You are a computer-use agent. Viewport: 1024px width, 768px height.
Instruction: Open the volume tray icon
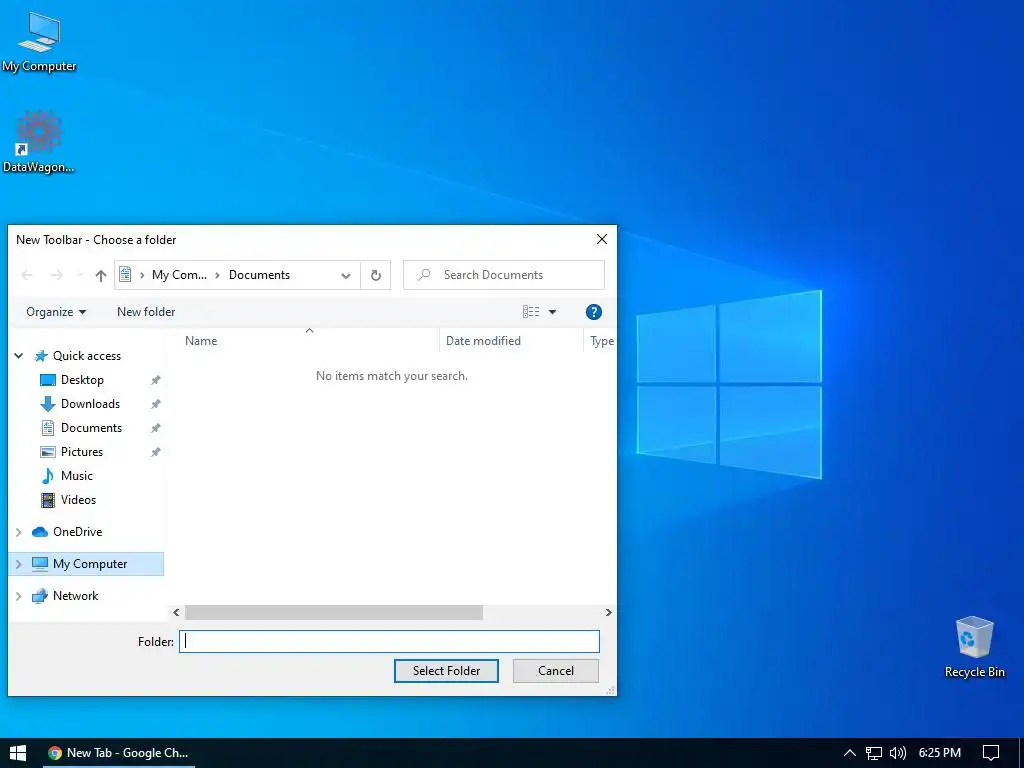pos(898,753)
